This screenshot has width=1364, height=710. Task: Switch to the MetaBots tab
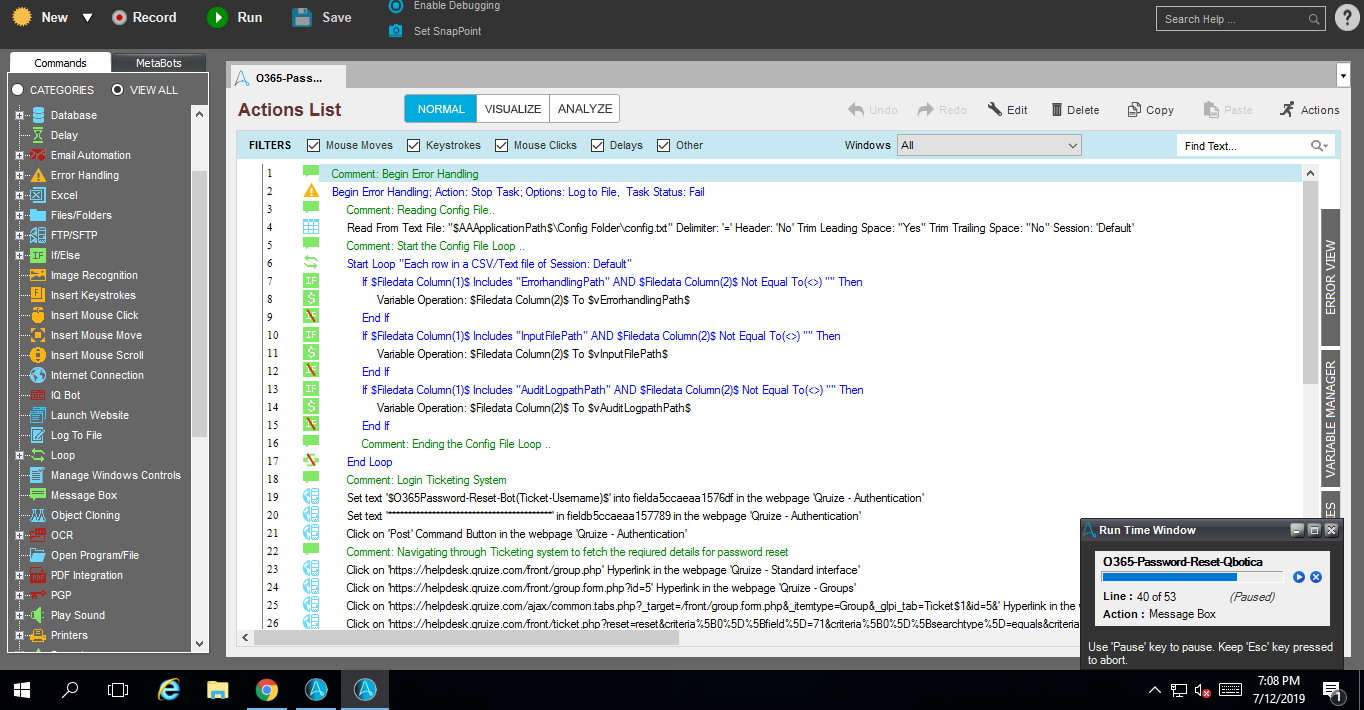pos(158,63)
